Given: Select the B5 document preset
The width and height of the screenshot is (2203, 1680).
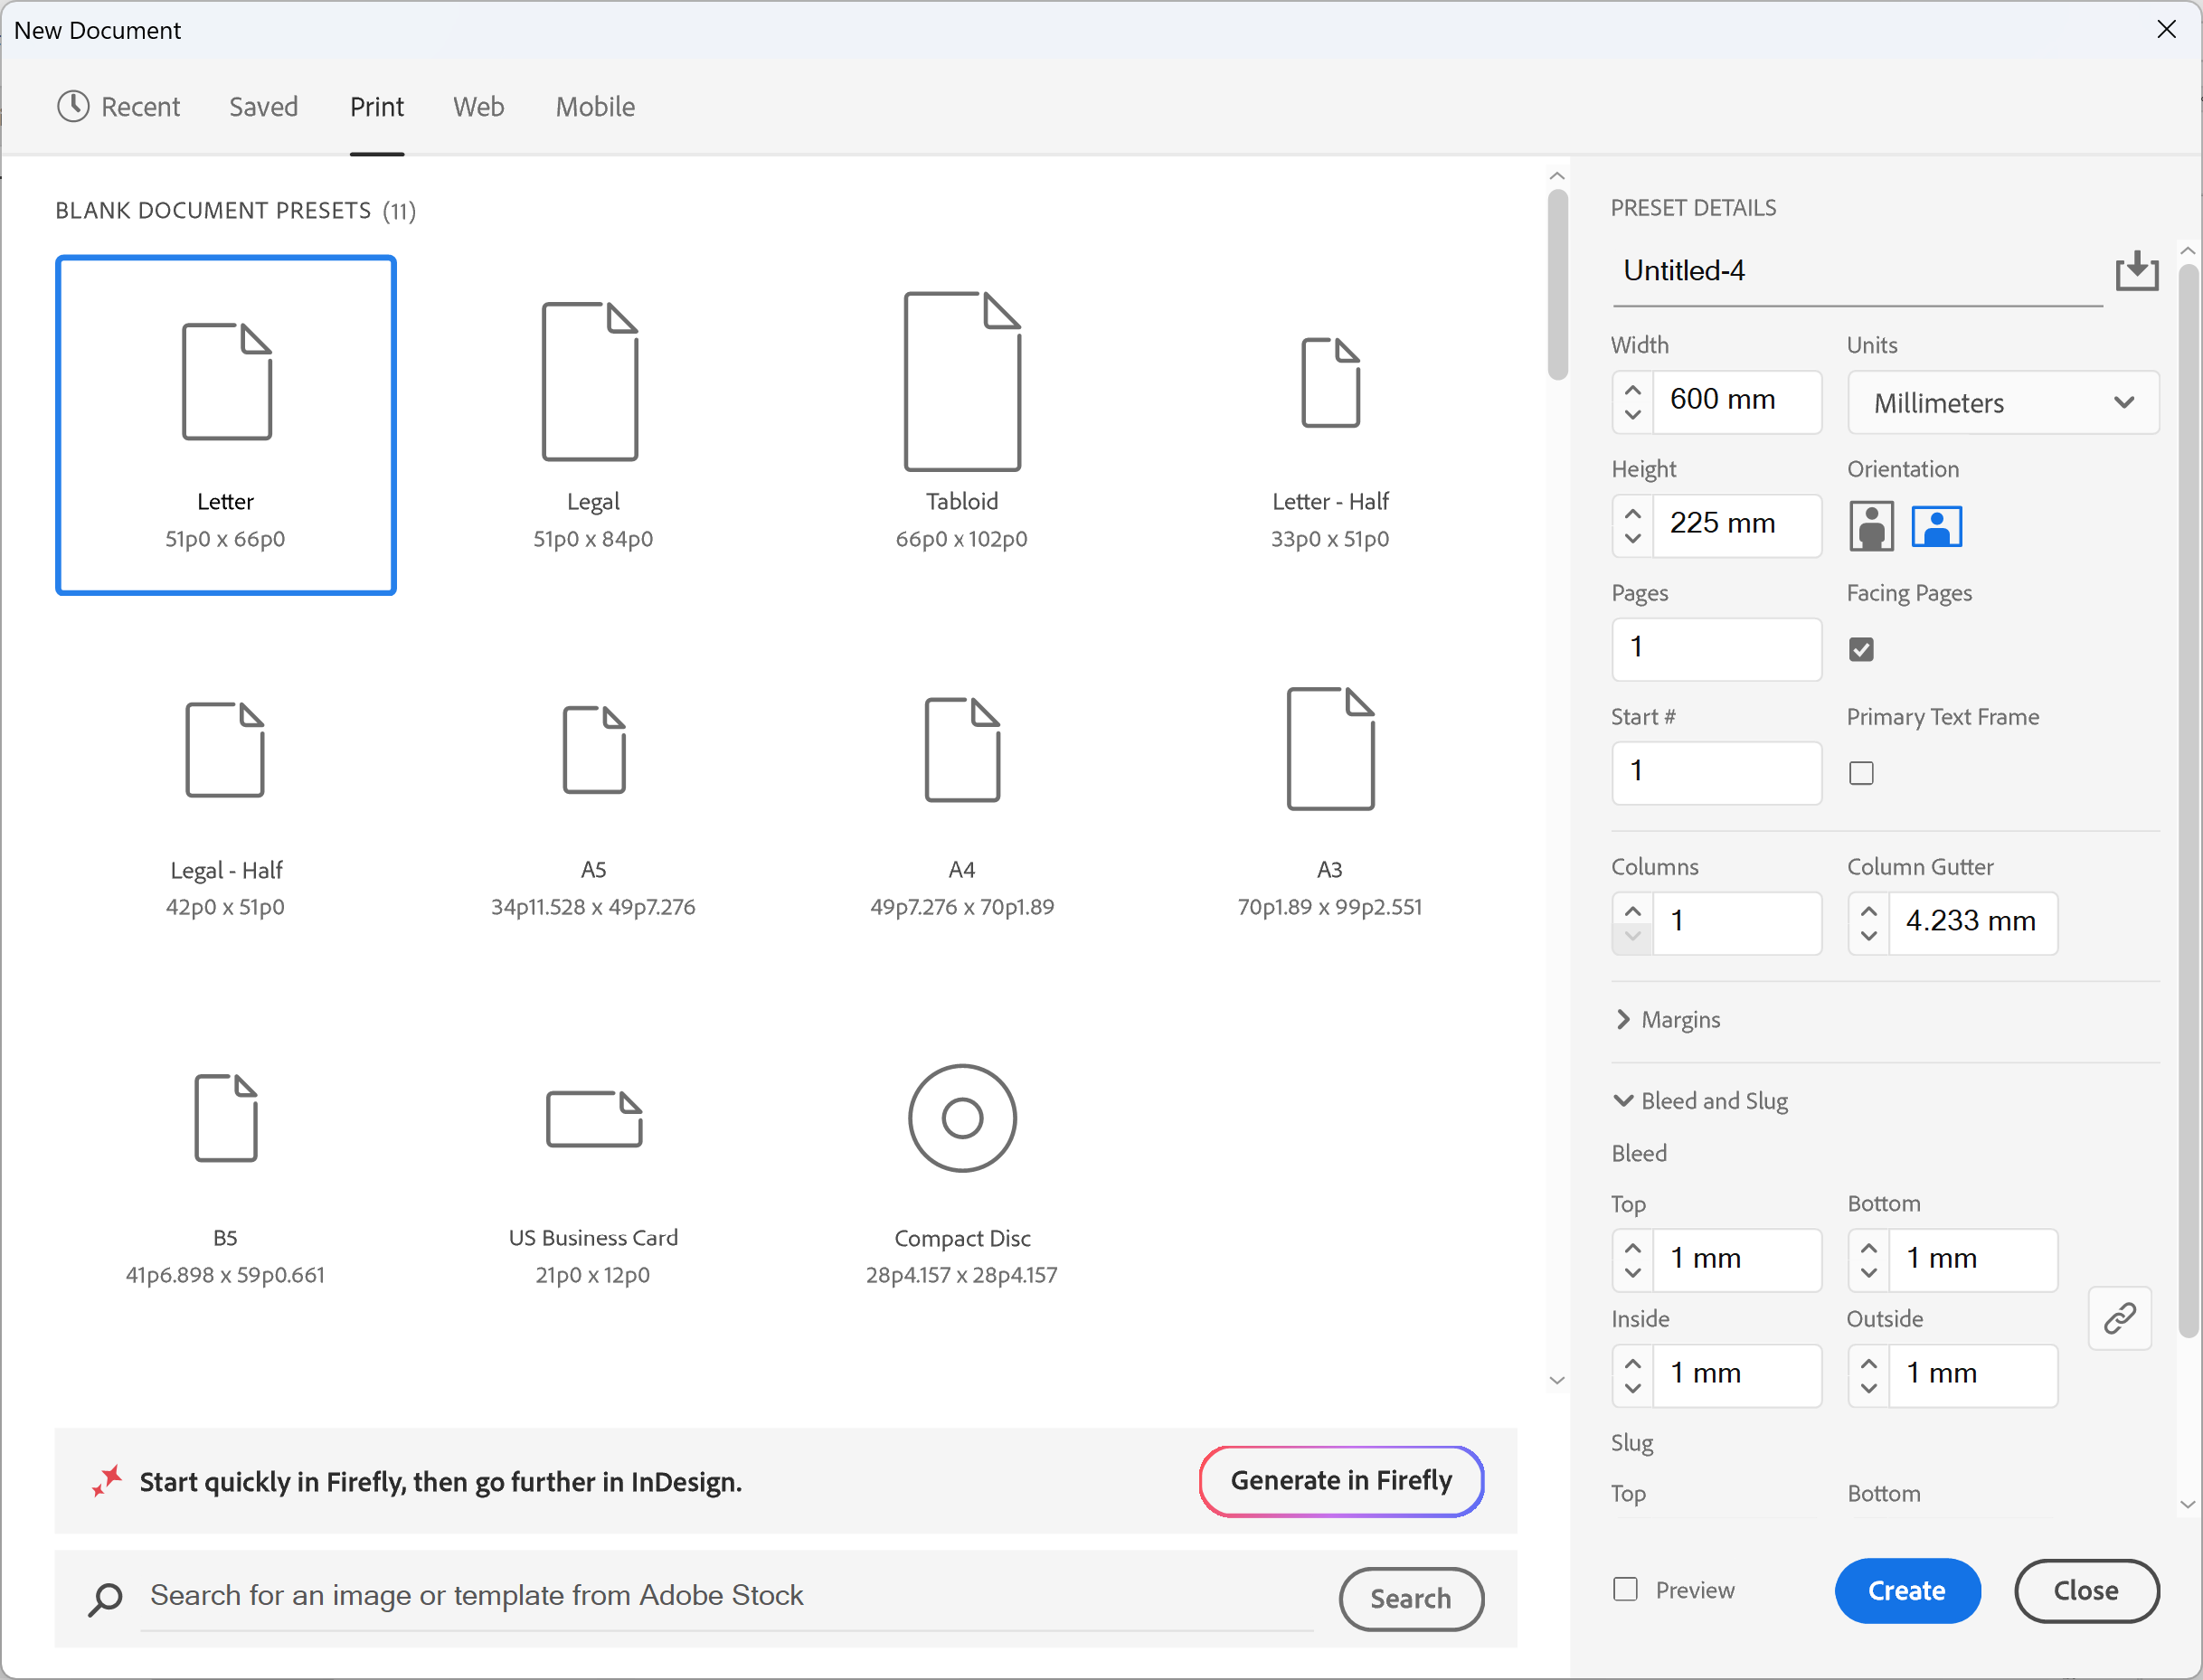Looking at the screenshot, I should [226, 1161].
